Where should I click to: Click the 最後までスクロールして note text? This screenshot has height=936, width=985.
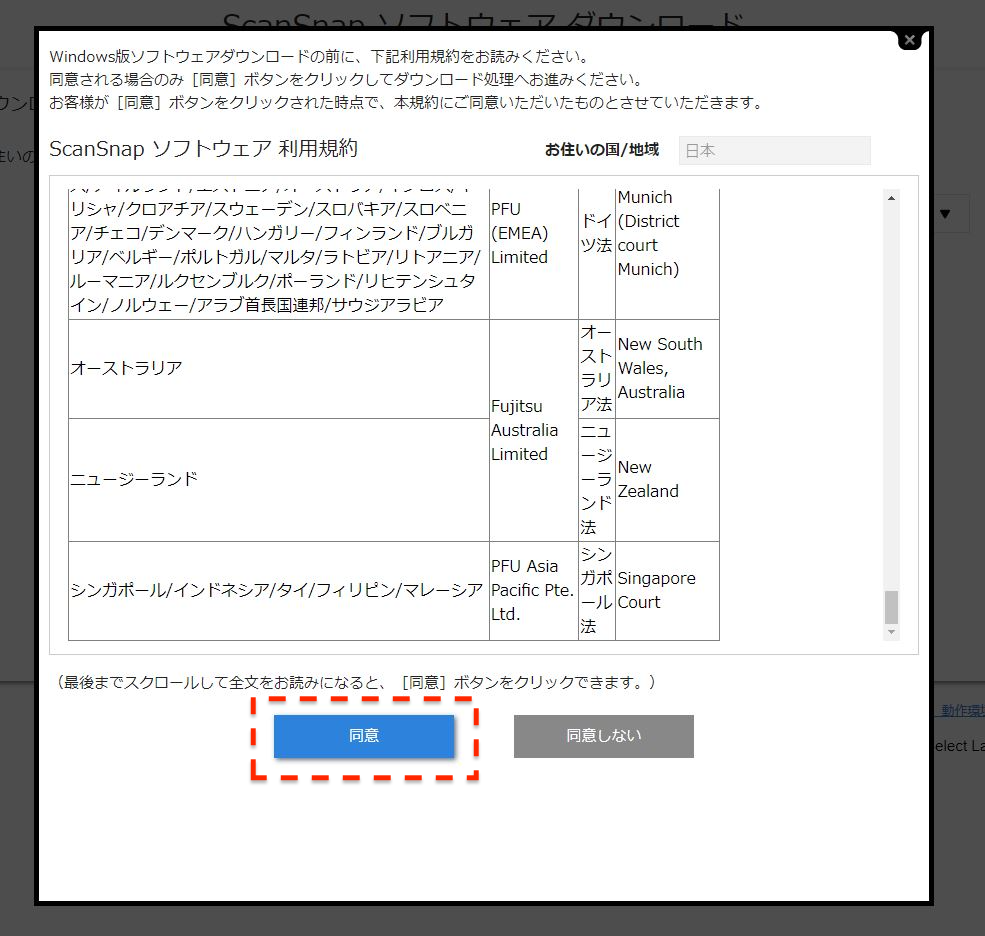pos(356,682)
